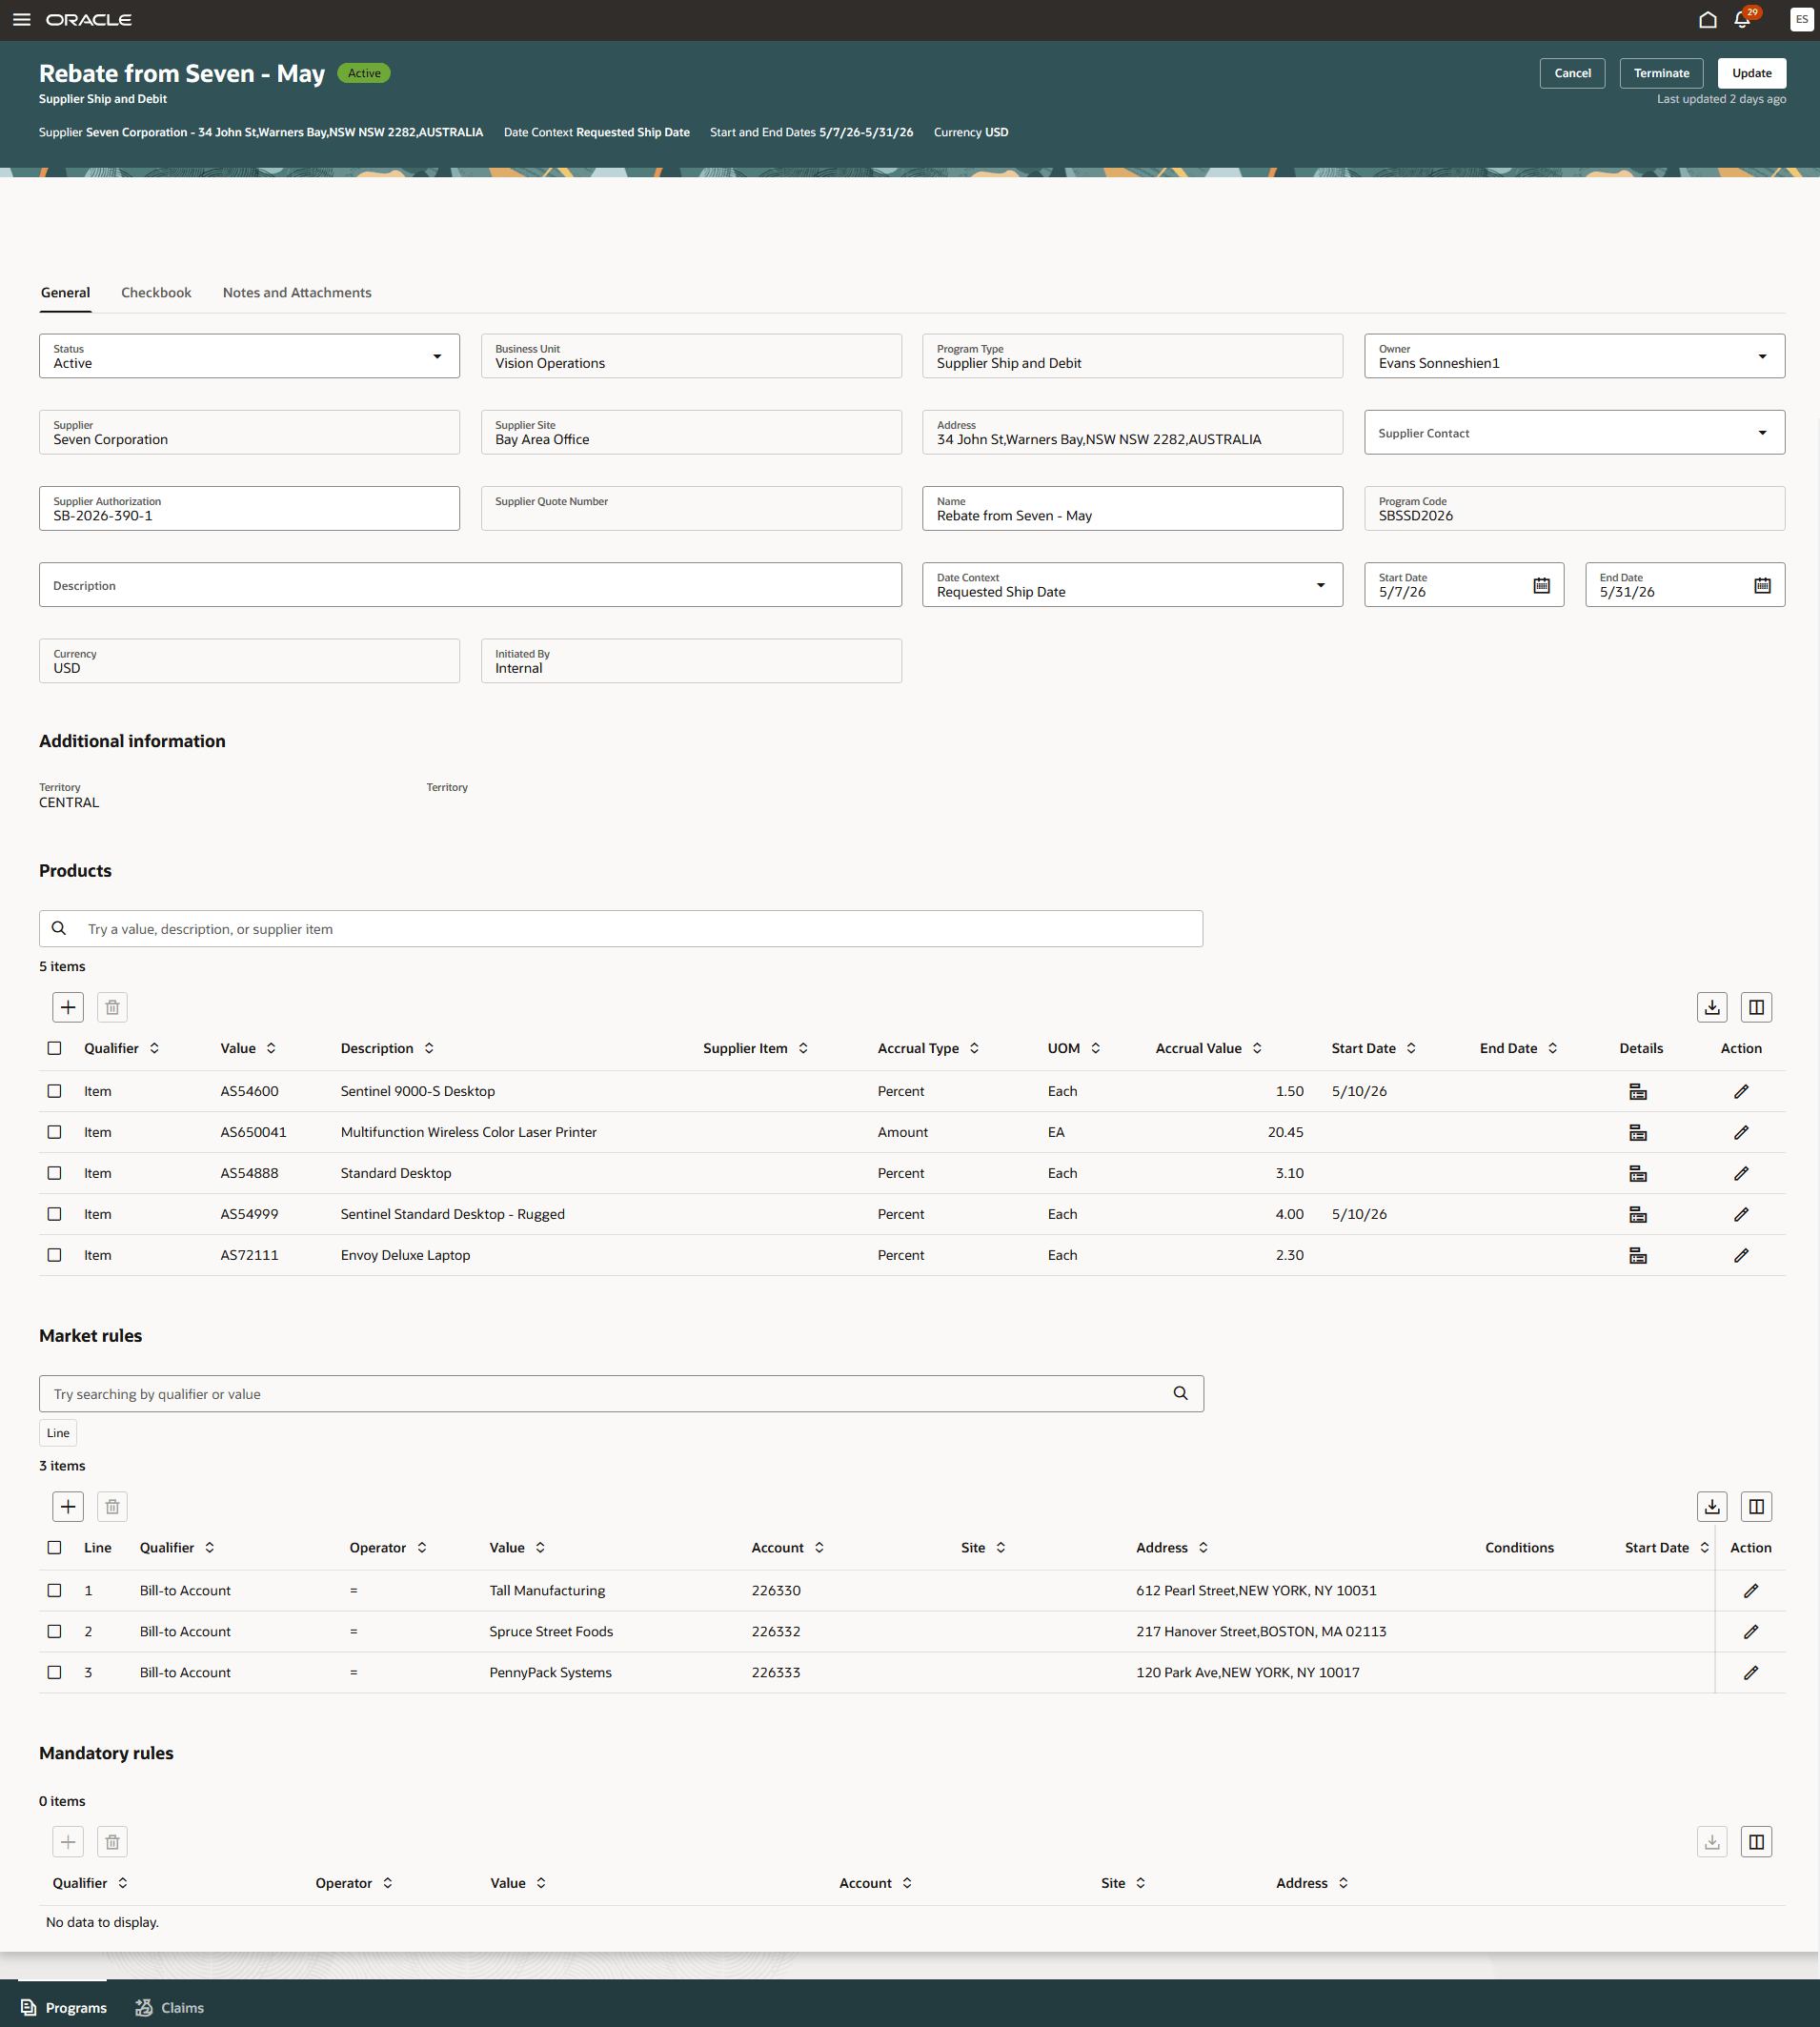The width and height of the screenshot is (1820, 2027).
Task: Switch to the Checkbook tab
Action: click(x=156, y=293)
